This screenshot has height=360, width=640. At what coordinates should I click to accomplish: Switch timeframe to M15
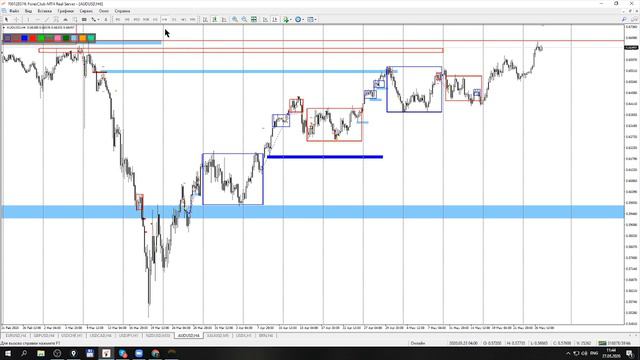pyautogui.click(x=137, y=19)
